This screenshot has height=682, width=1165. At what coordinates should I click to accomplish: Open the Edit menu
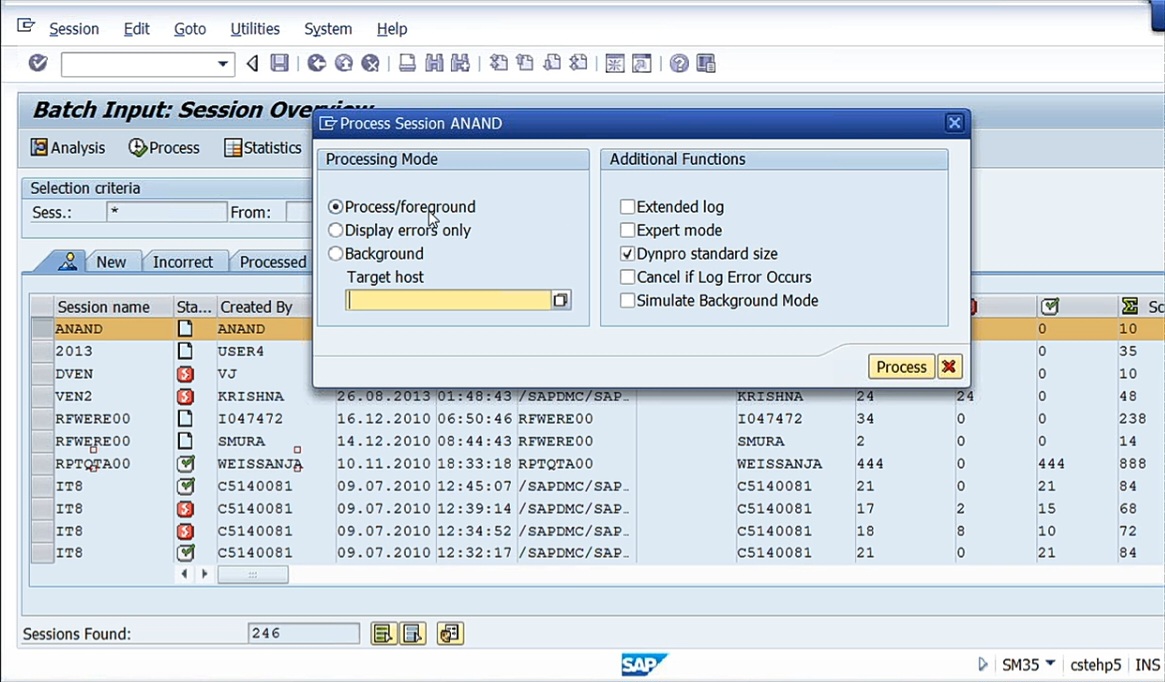136,29
